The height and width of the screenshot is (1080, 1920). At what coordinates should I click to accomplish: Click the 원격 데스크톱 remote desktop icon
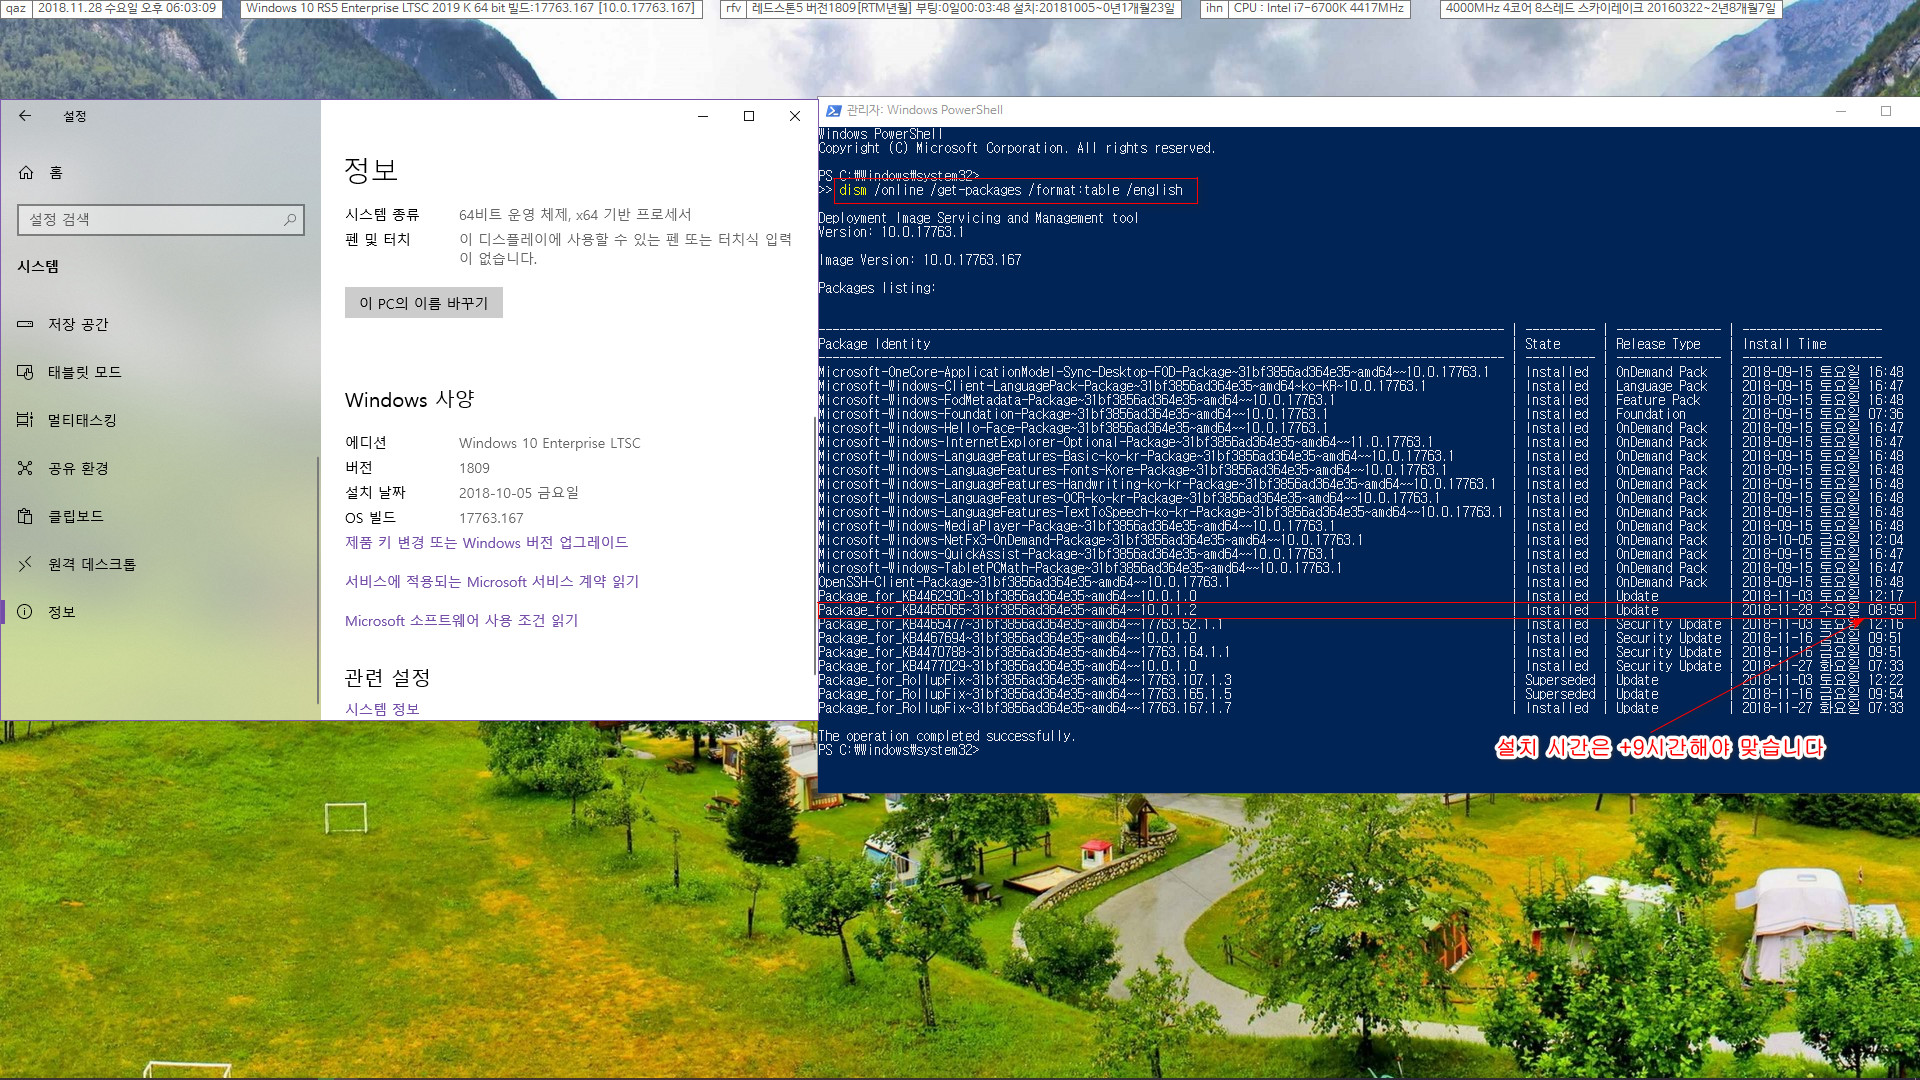26,563
